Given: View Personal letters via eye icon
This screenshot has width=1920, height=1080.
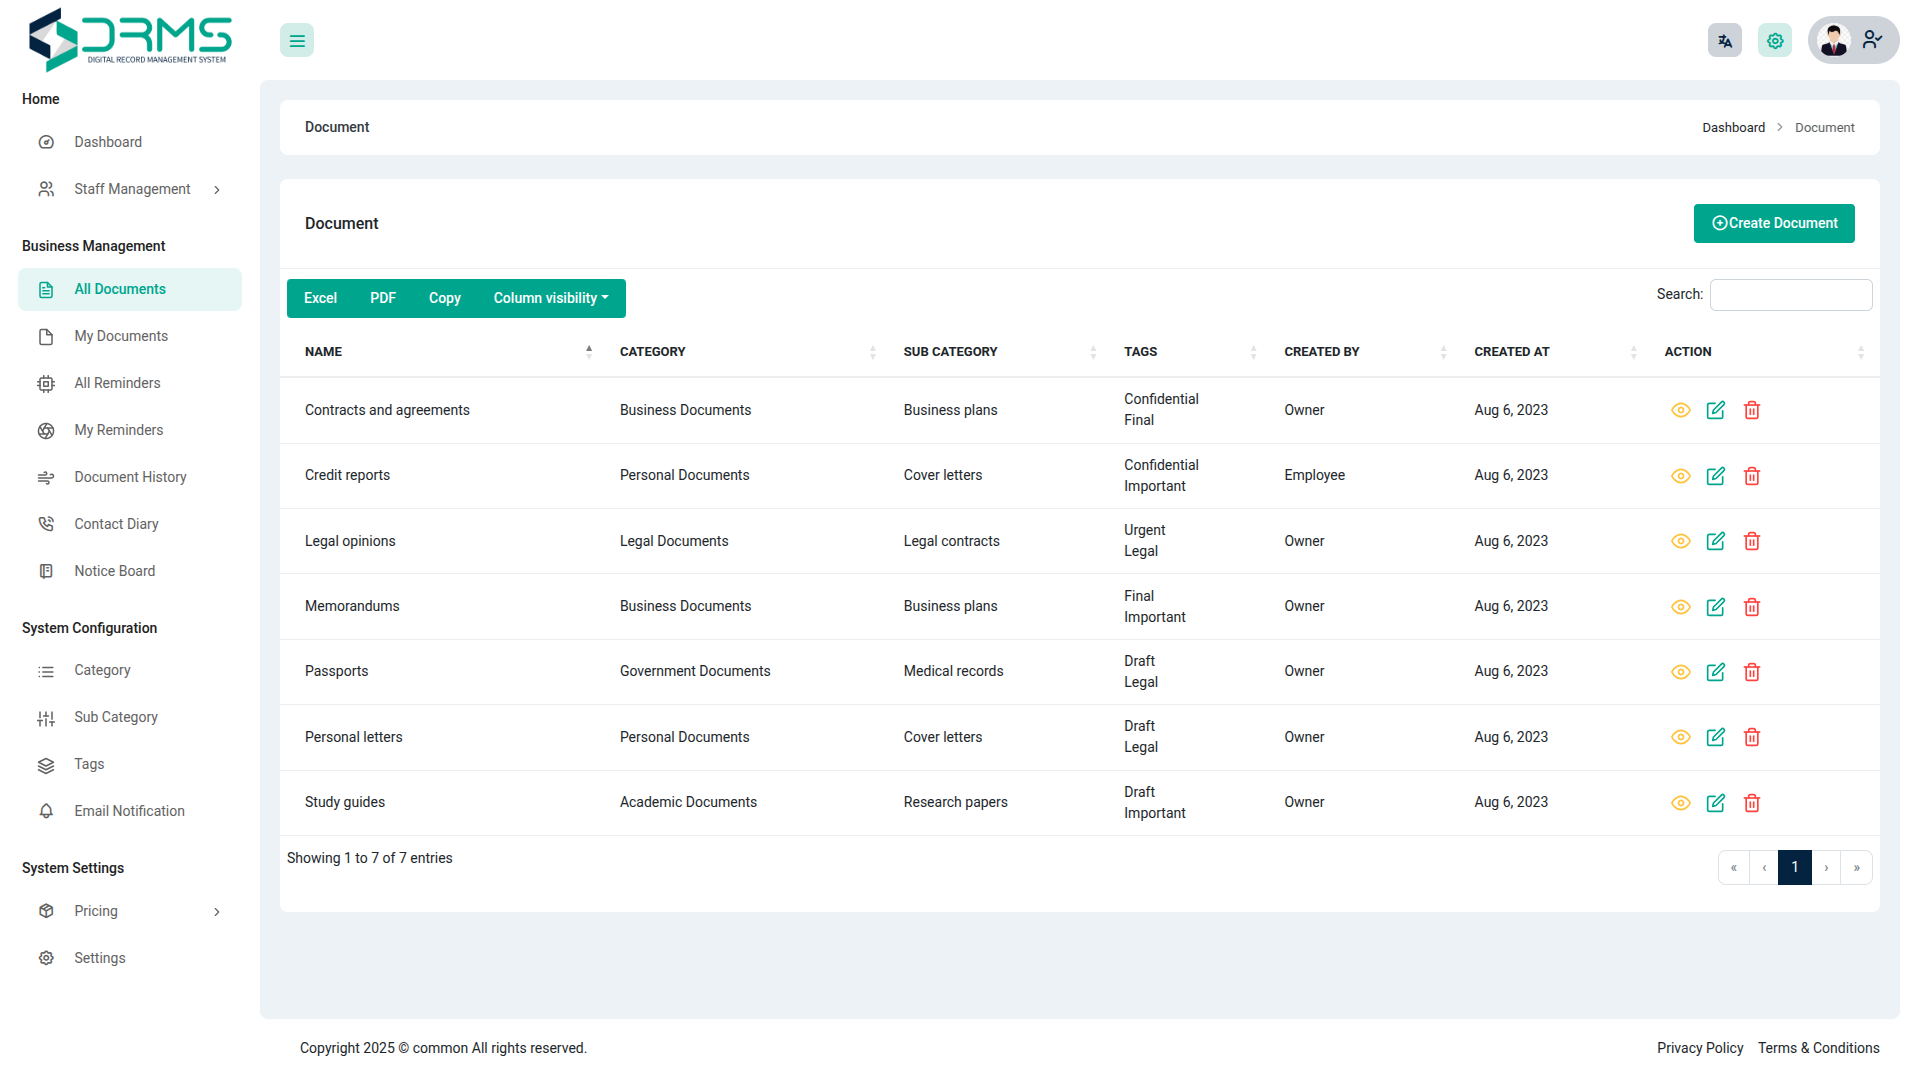Looking at the screenshot, I should (x=1680, y=737).
